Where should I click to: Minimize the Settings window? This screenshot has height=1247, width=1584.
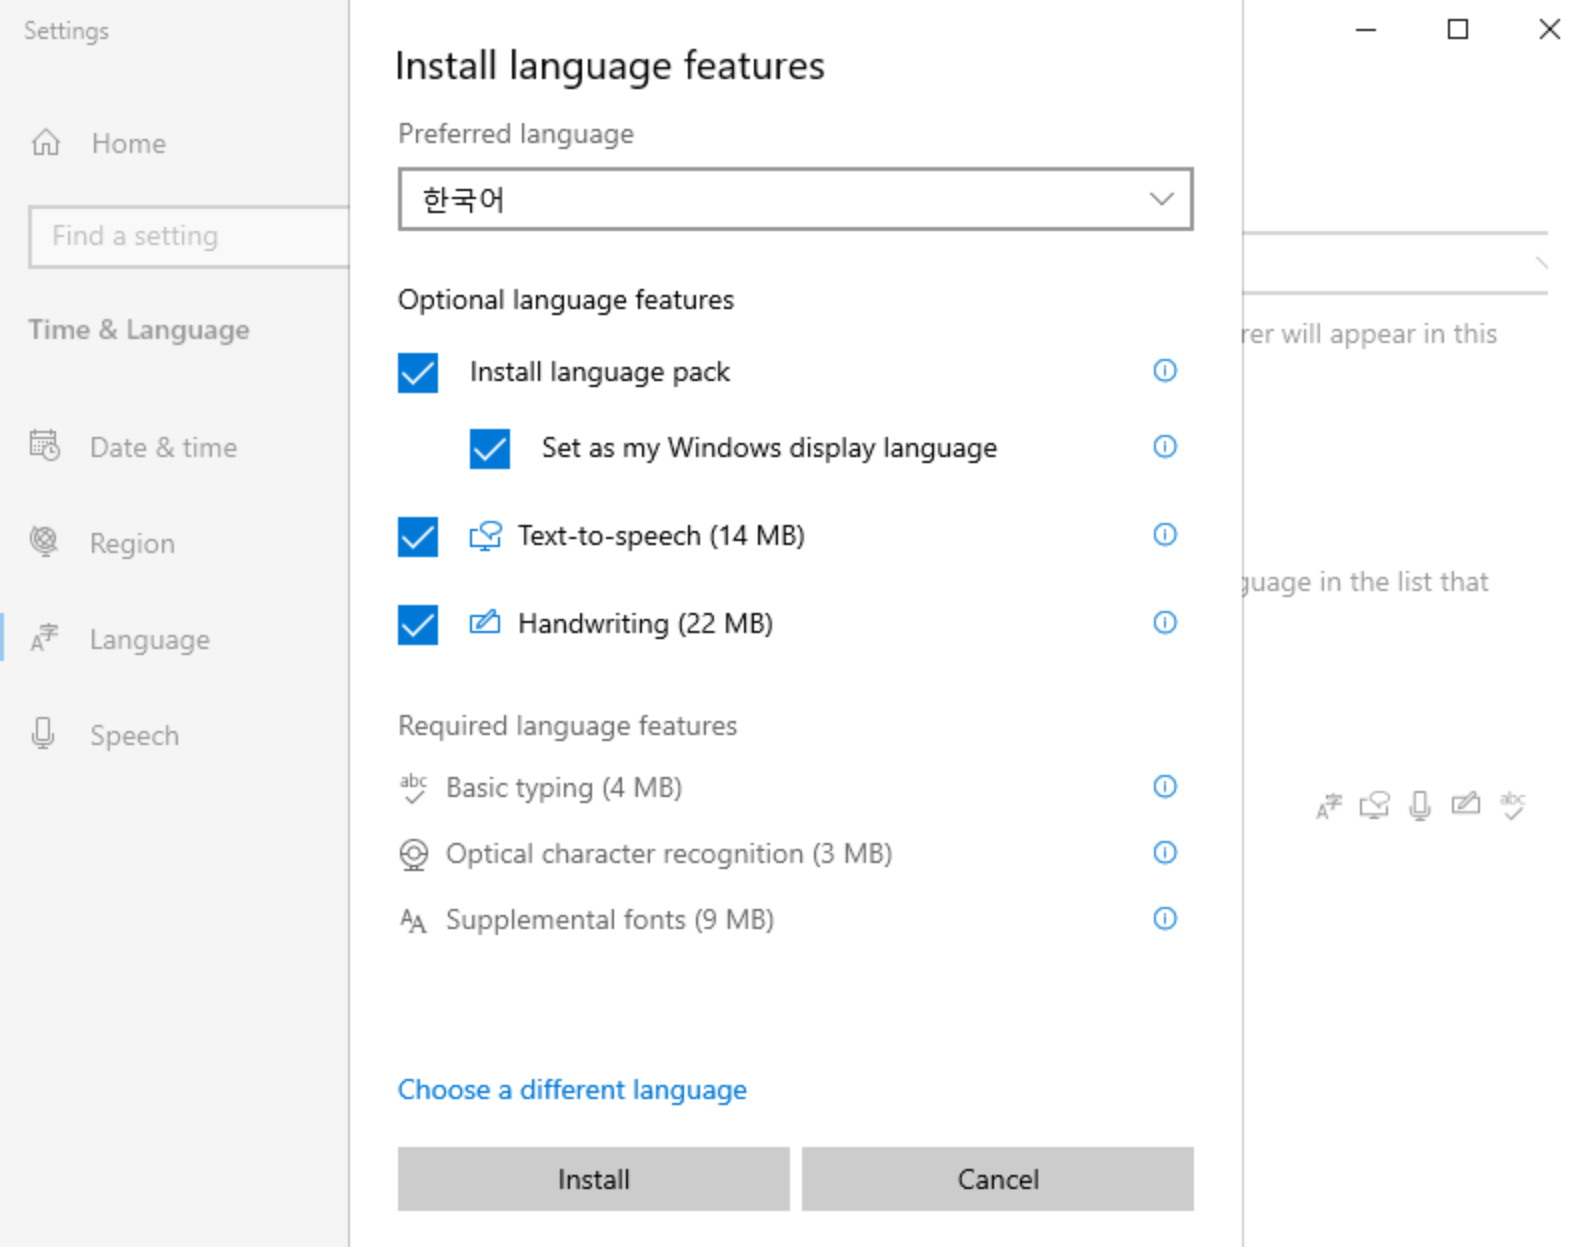coord(1366,29)
